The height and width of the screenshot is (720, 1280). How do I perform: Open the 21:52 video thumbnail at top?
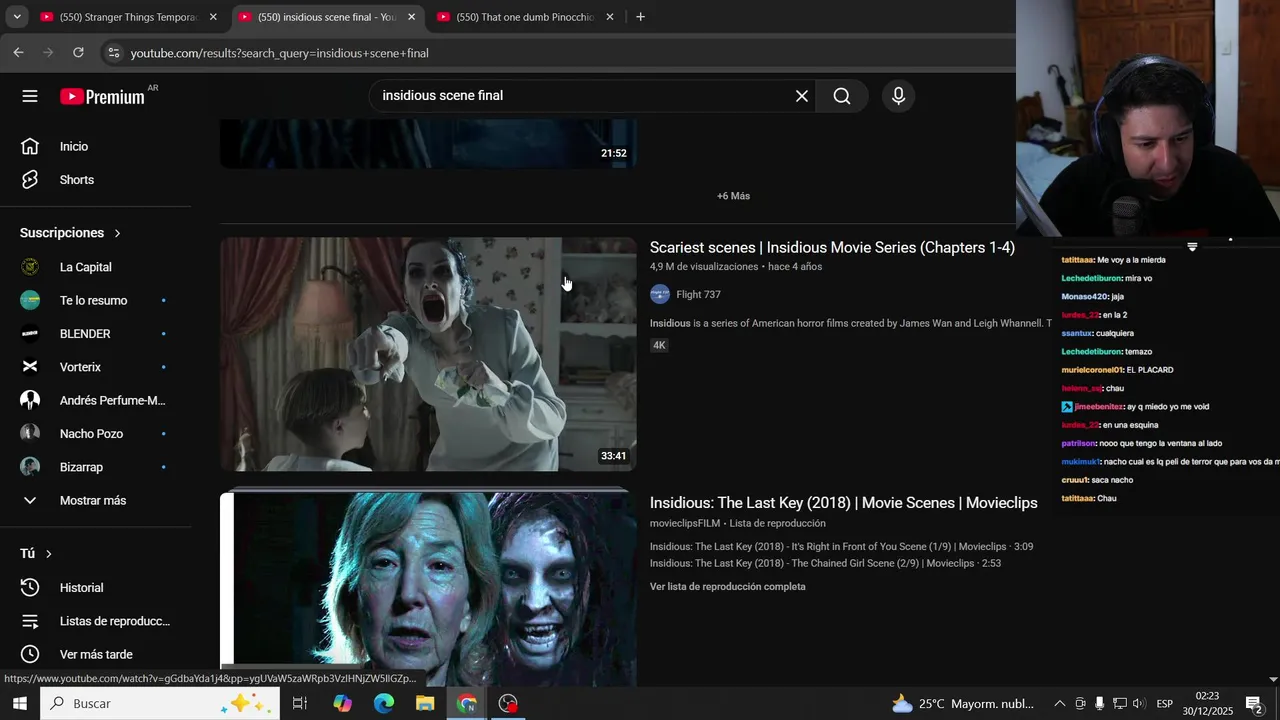[x=428, y=144]
